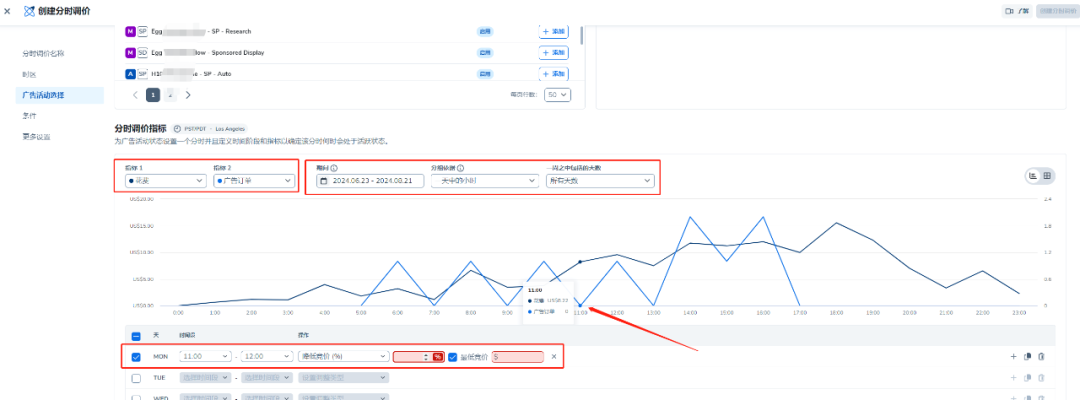Click the stepper arrows in the percentage field

426,357
